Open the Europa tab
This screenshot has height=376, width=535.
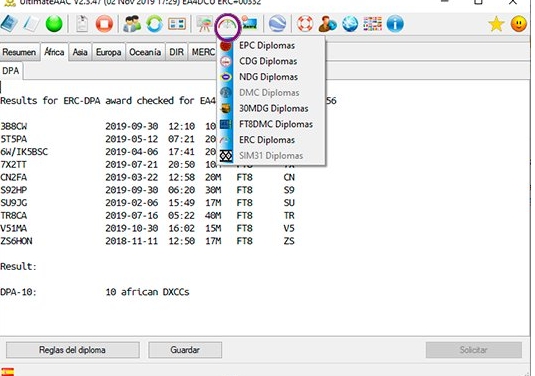coord(109,52)
